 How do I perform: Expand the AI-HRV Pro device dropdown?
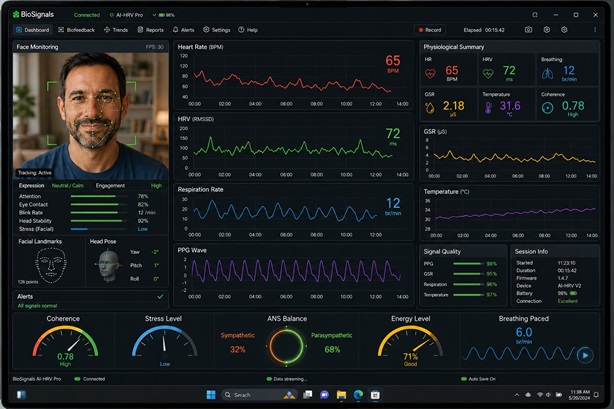[154, 15]
